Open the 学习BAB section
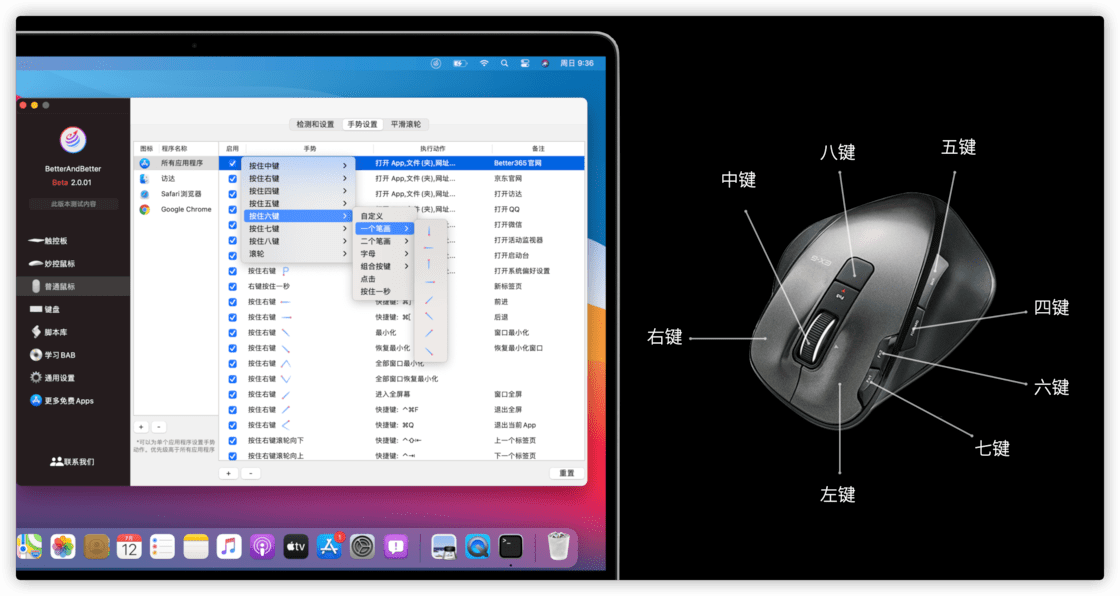This screenshot has height=596, width=1120. click(x=52, y=355)
